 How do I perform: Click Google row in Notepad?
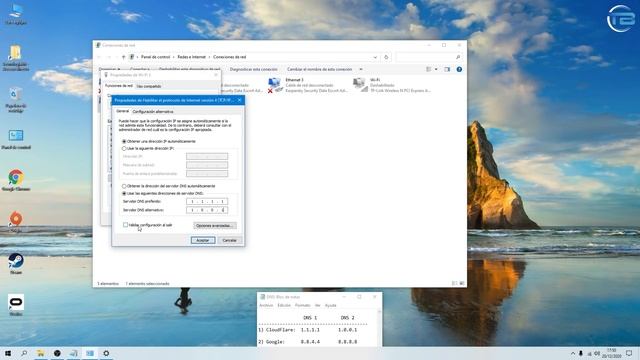[x=307, y=342]
